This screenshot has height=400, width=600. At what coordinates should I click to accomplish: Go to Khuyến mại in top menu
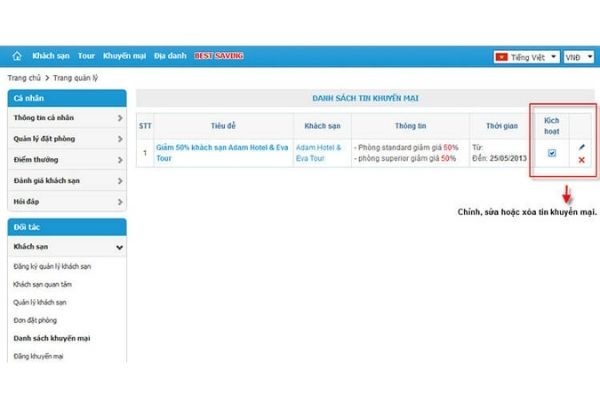124,56
